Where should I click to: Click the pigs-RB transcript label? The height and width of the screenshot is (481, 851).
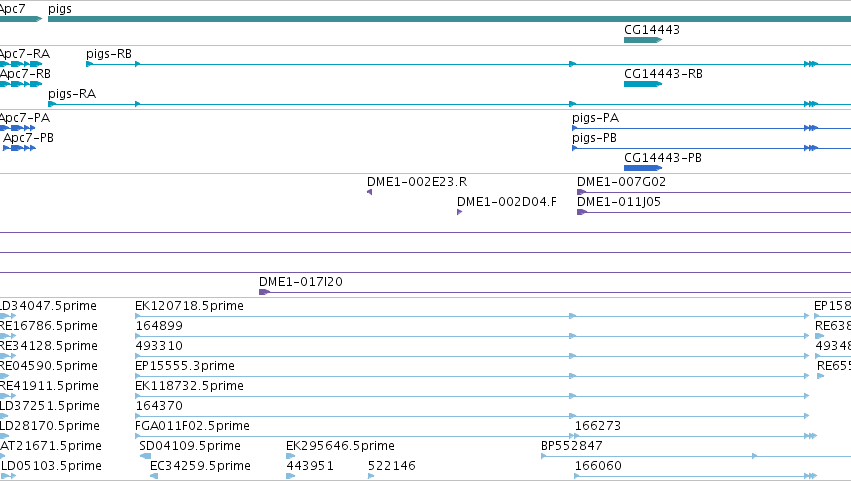(109, 54)
